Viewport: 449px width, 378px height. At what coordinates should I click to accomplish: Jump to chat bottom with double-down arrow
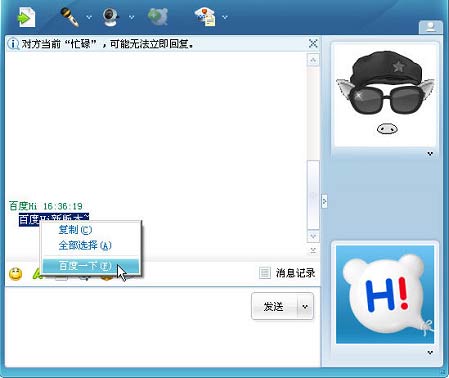pyautogui.click(x=313, y=250)
